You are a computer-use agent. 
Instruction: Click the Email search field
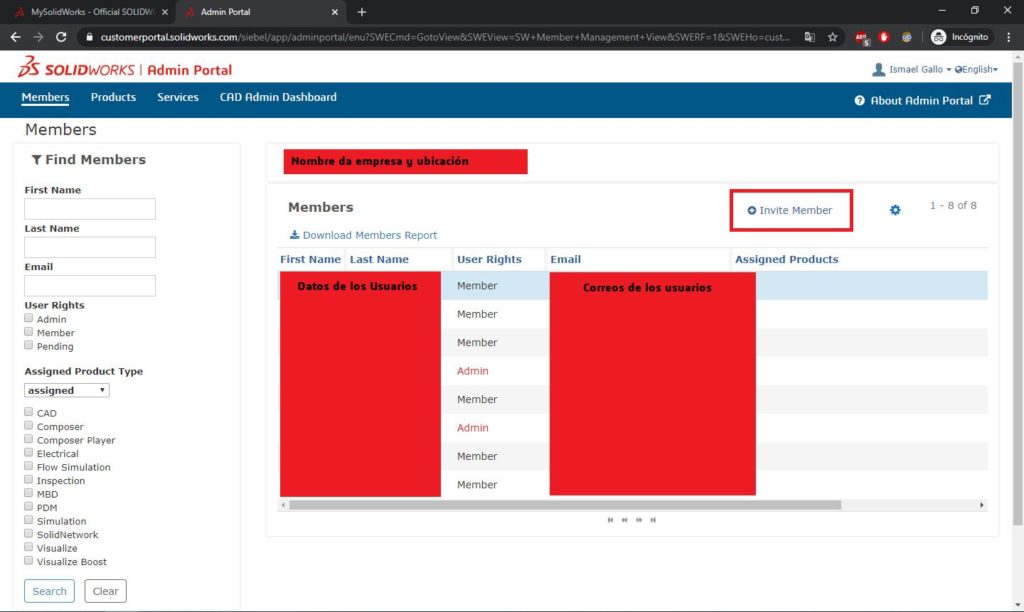click(x=90, y=285)
